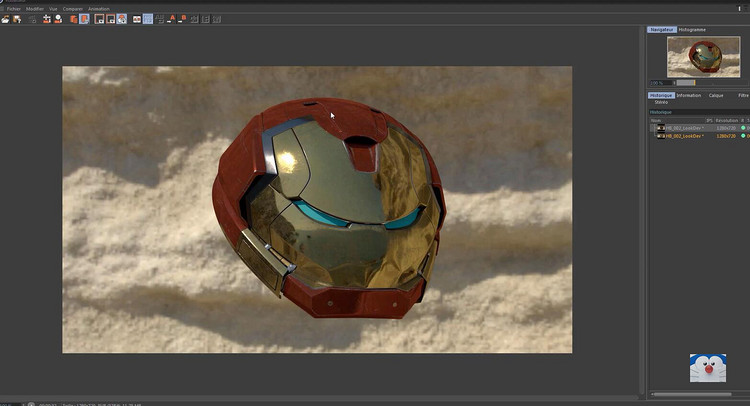The image size is (750, 406).
Task: Open the Animation menu
Action: (99, 9)
